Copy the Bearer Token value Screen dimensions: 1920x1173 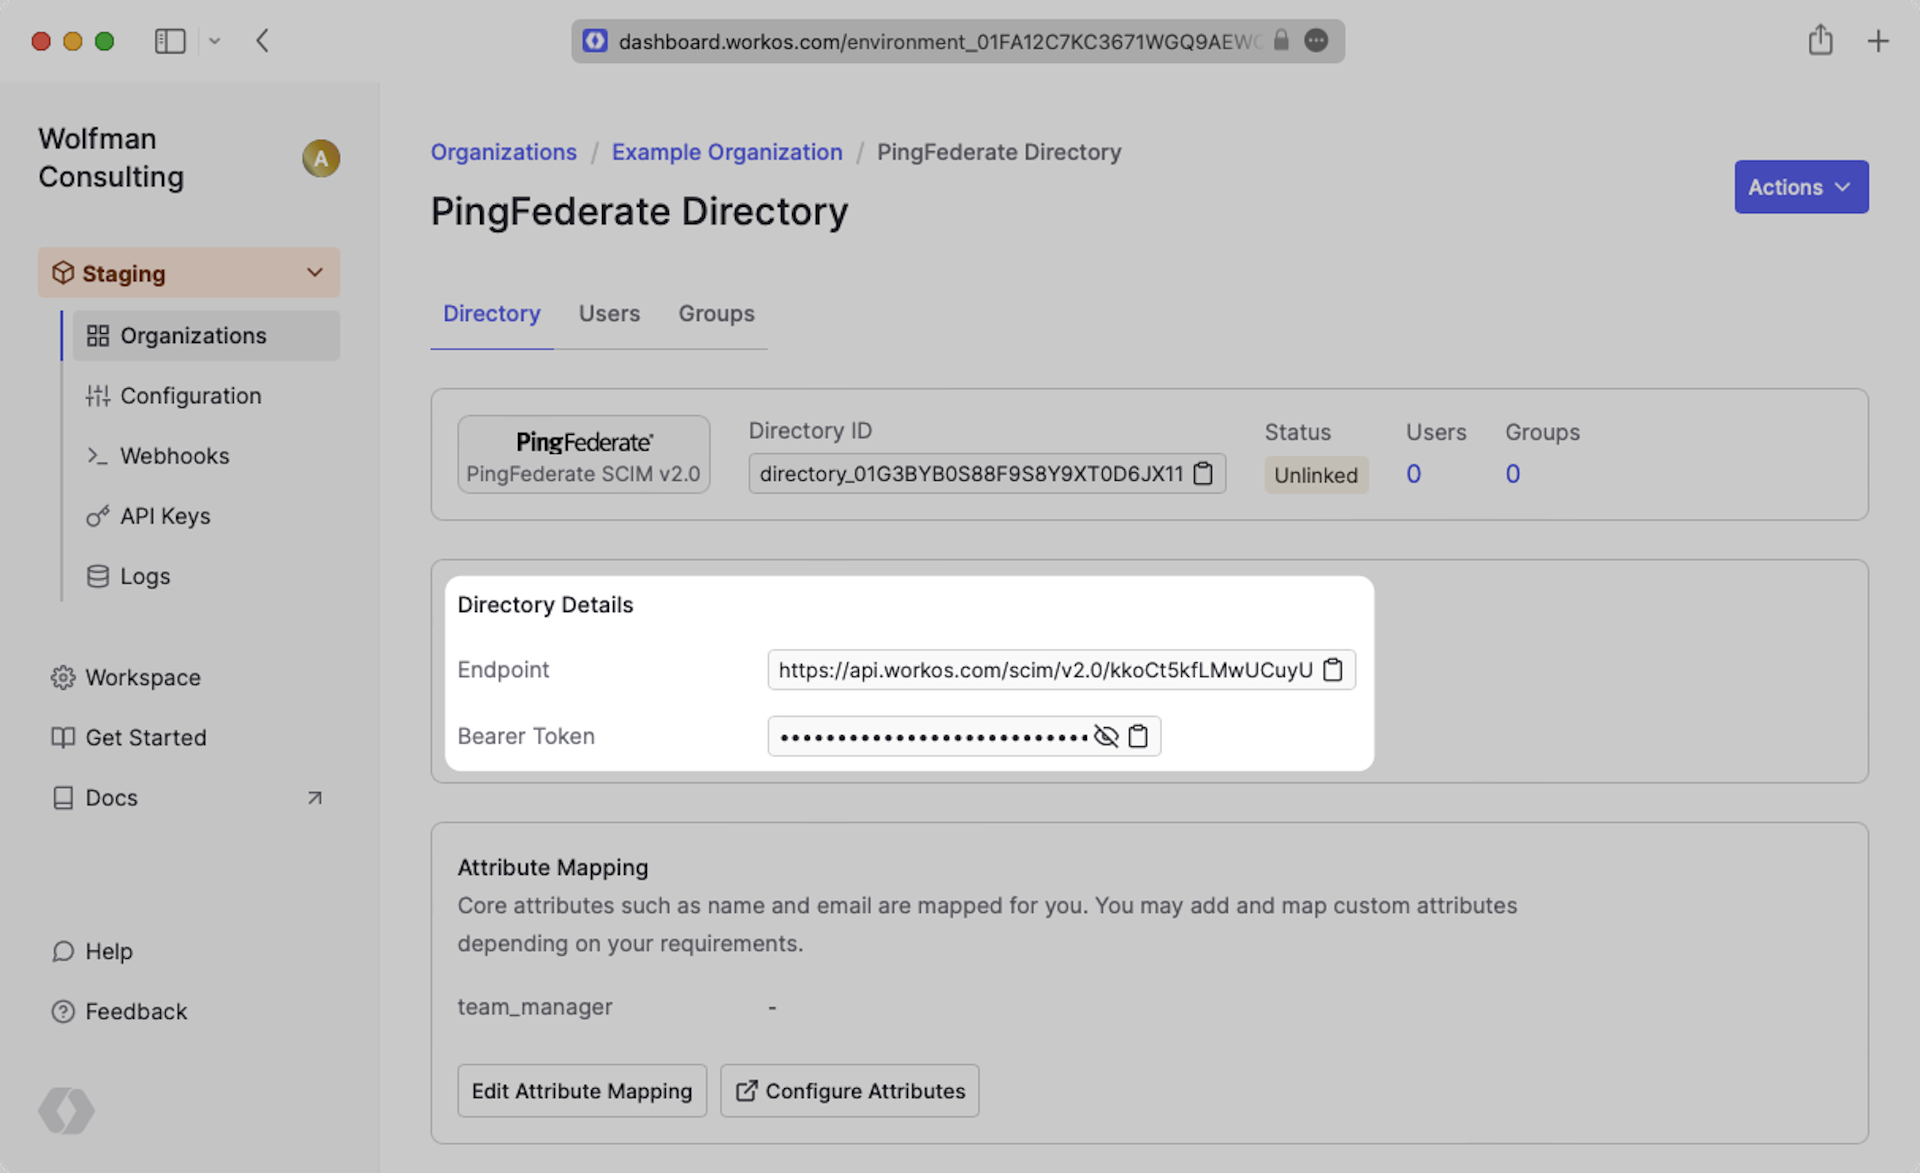point(1138,736)
